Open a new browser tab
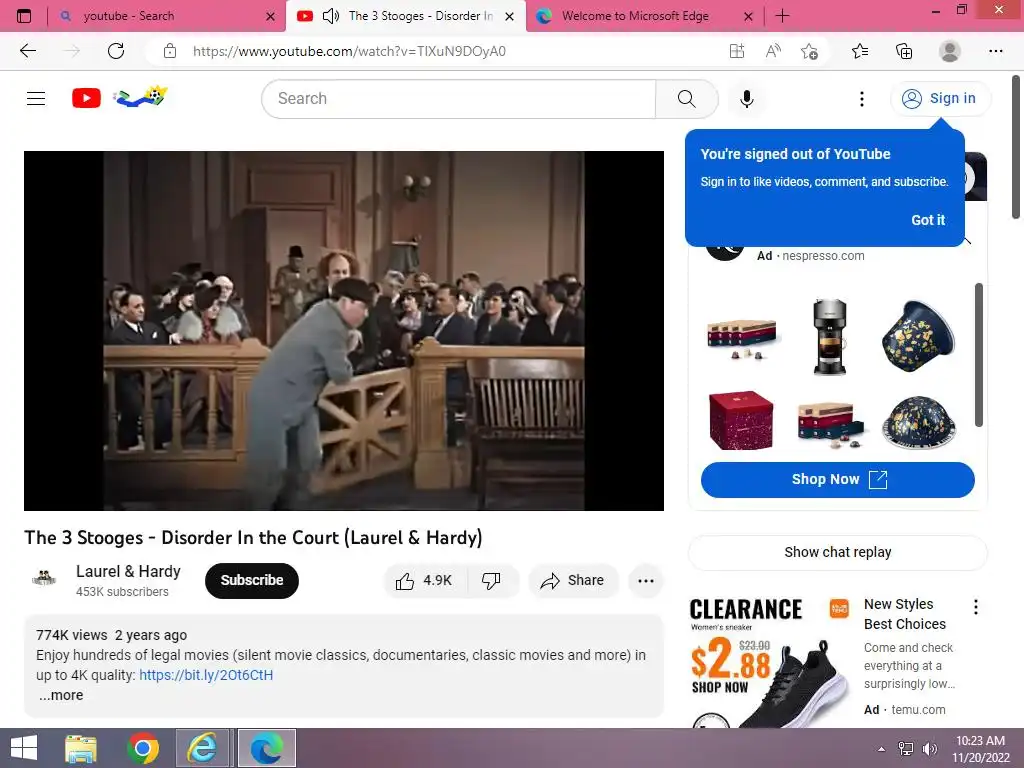 (782, 16)
